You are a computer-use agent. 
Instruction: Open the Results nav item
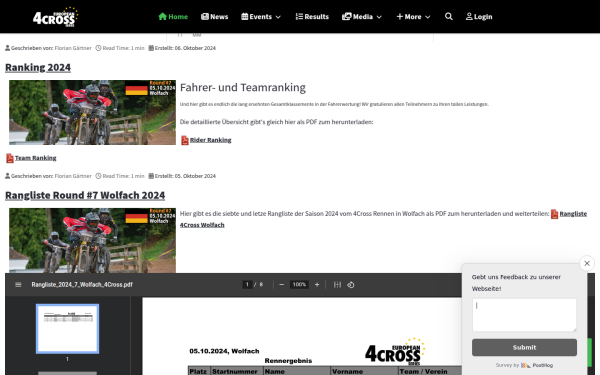[x=312, y=17]
